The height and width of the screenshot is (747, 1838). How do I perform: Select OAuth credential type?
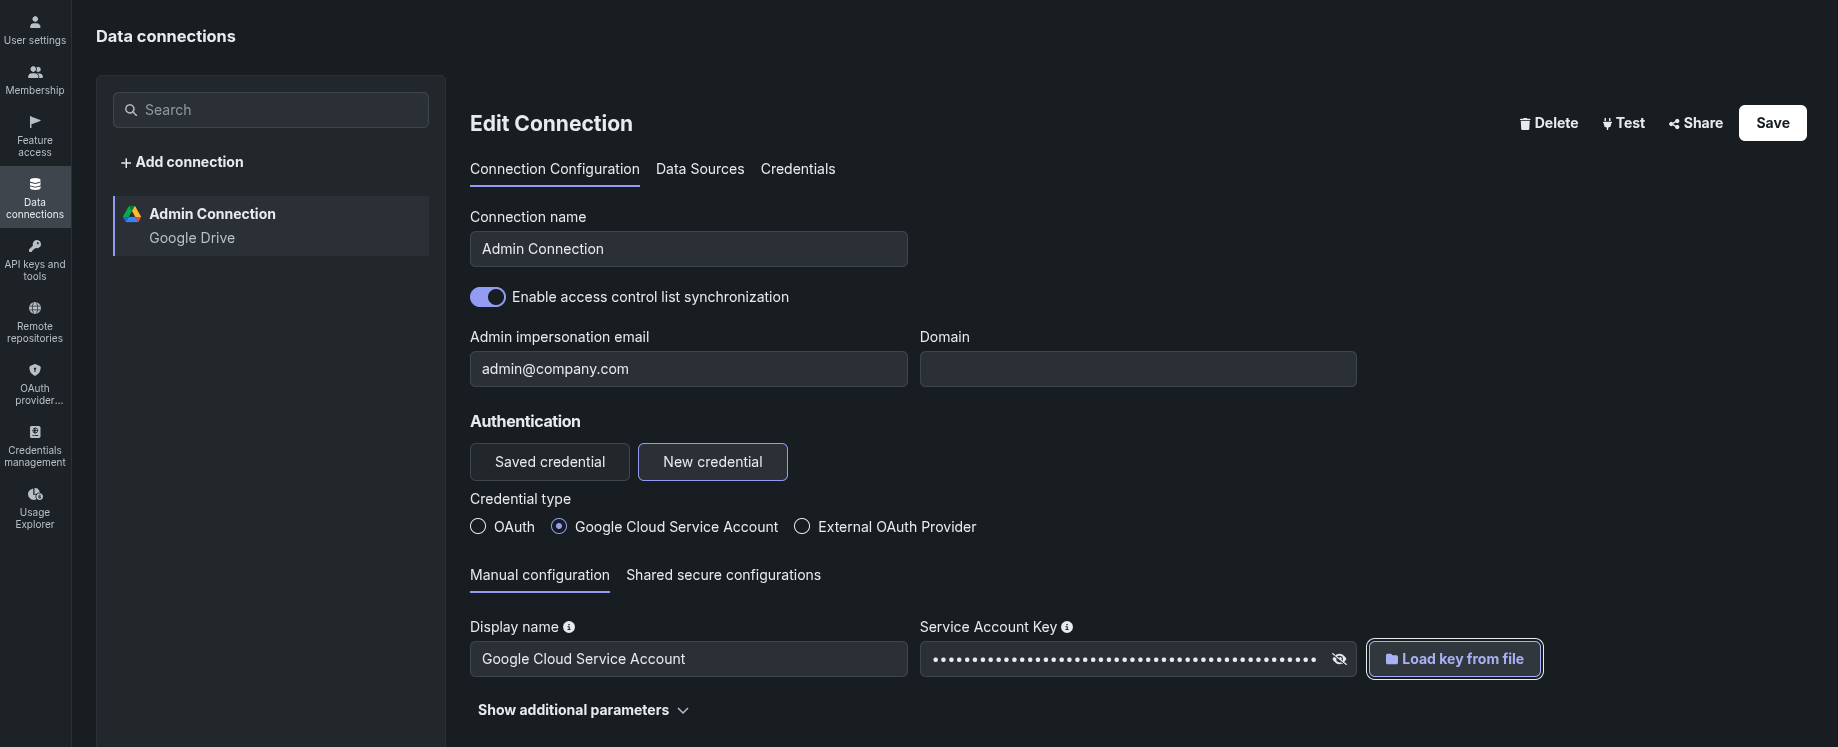478,527
